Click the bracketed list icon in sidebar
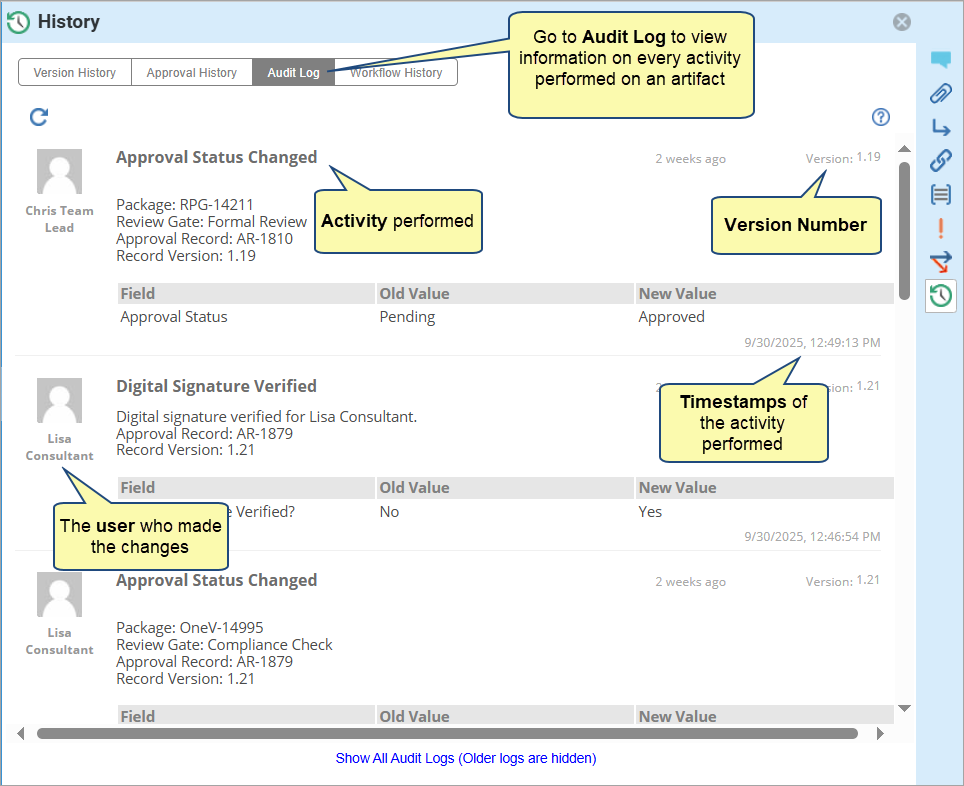Screen dimensions: 964x786 coord(940,194)
